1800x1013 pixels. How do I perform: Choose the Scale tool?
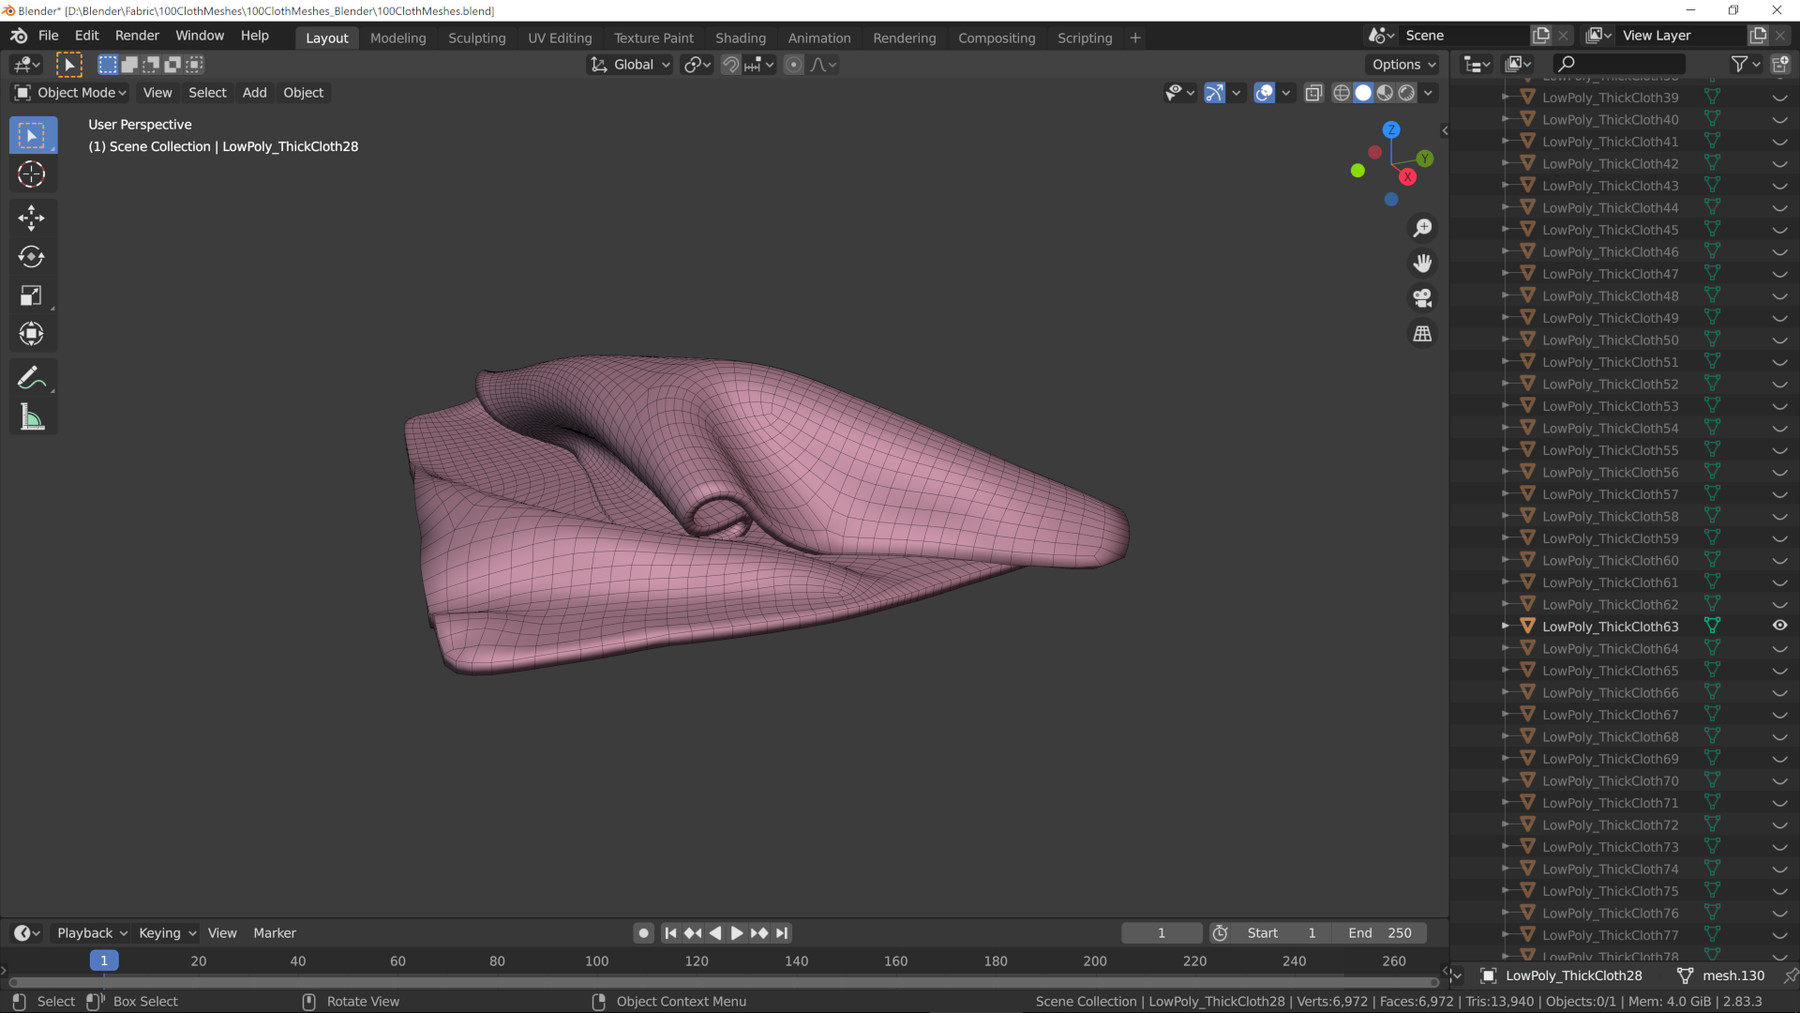(x=32, y=296)
